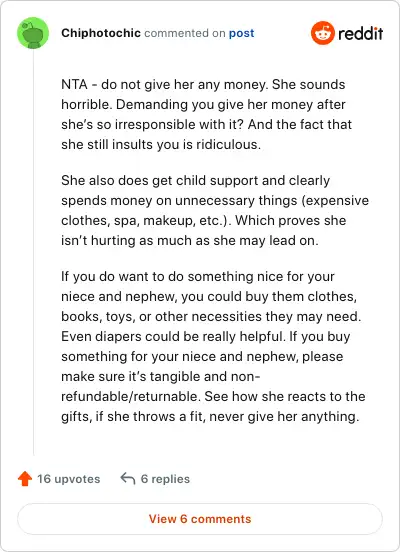
Task: Click the "16 upvotes" label
Action: pos(69,479)
